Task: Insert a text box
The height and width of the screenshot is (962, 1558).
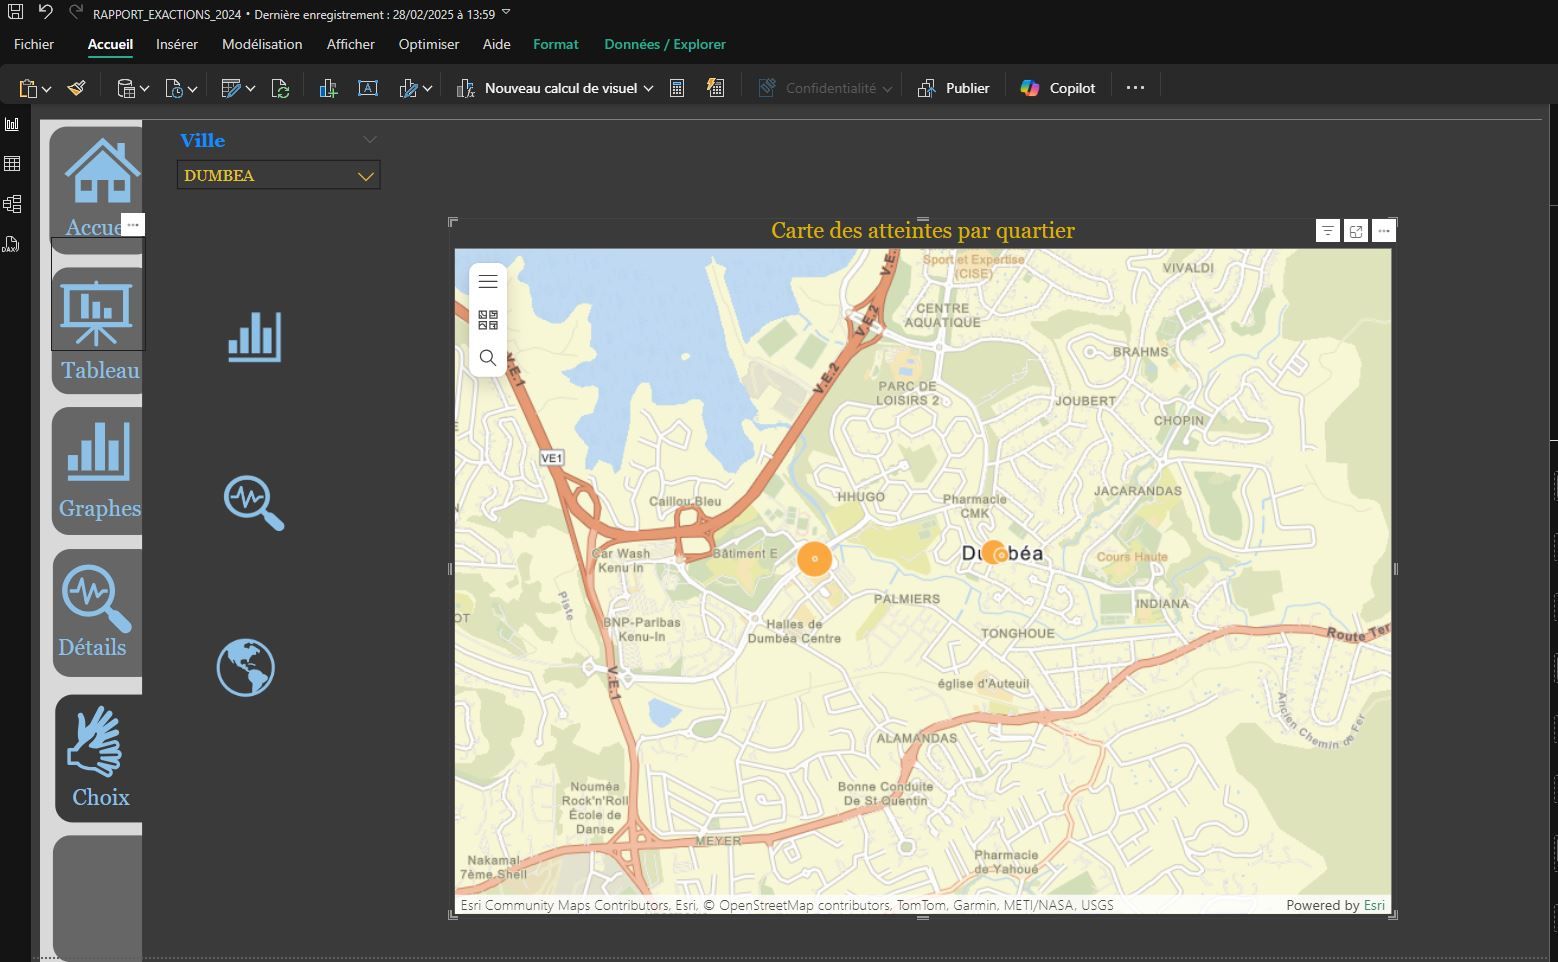Action: (368, 88)
